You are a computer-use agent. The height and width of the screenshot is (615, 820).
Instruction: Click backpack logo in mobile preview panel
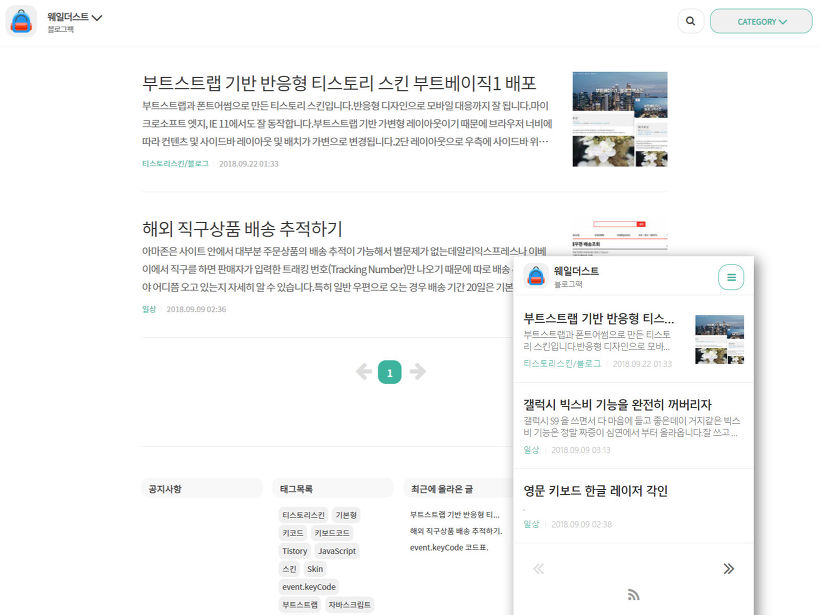[x=536, y=276]
